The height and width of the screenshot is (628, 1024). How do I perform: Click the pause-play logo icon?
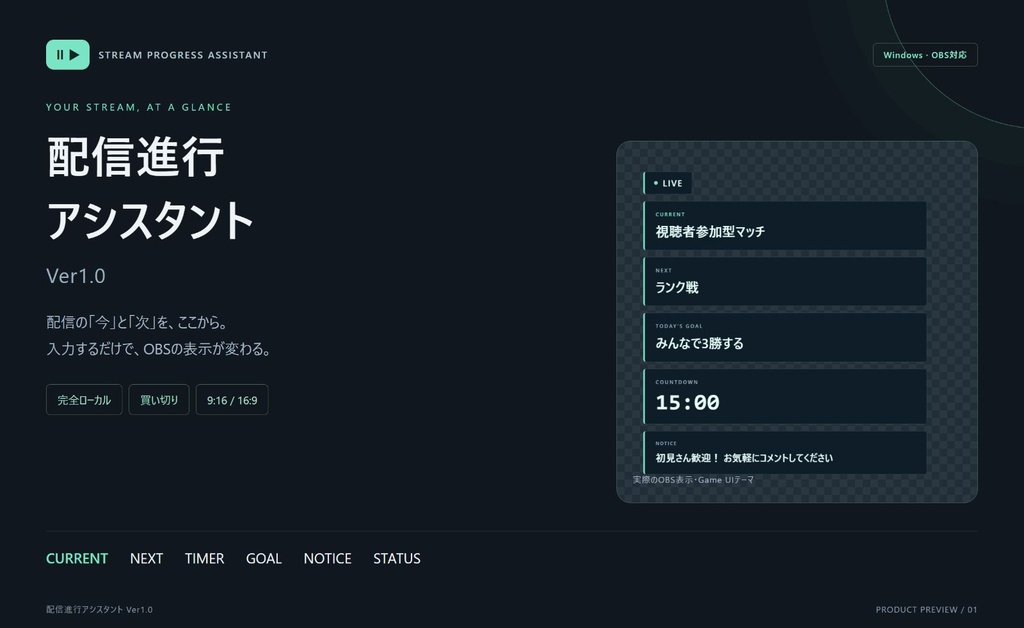(68, 55)
